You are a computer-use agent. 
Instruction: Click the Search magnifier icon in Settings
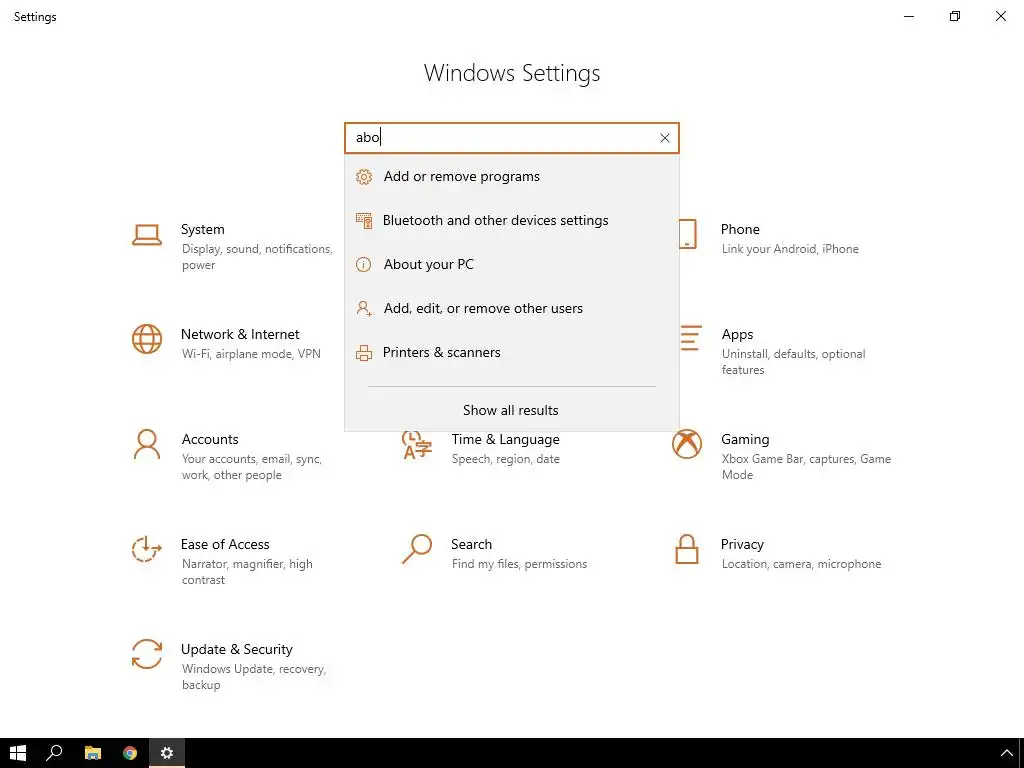417,549
